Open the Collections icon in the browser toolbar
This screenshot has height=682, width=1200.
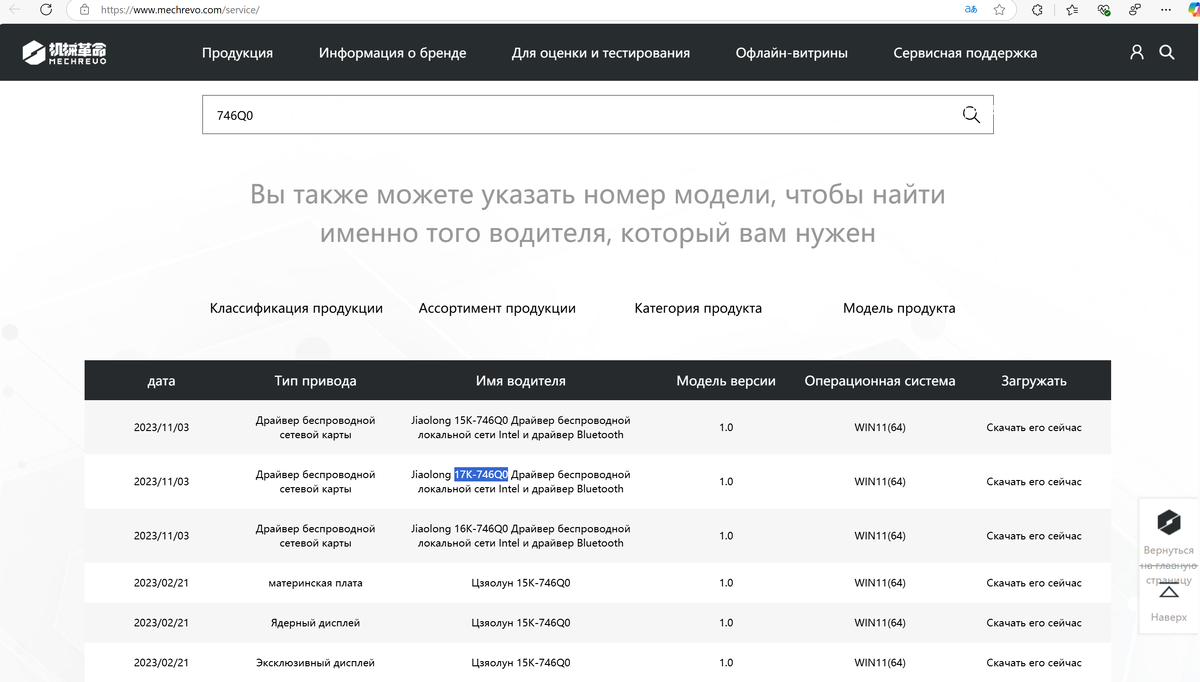click(1071, 11)
